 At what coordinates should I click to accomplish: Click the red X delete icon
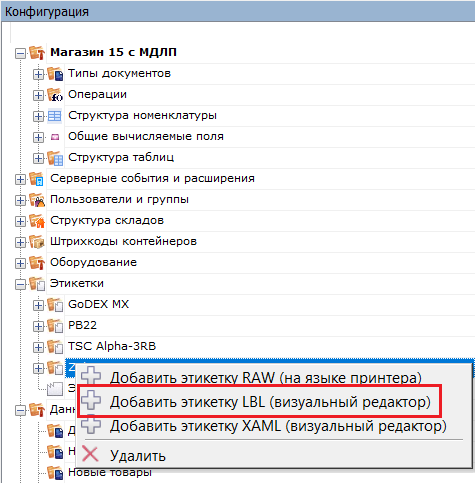pos(90,454)
